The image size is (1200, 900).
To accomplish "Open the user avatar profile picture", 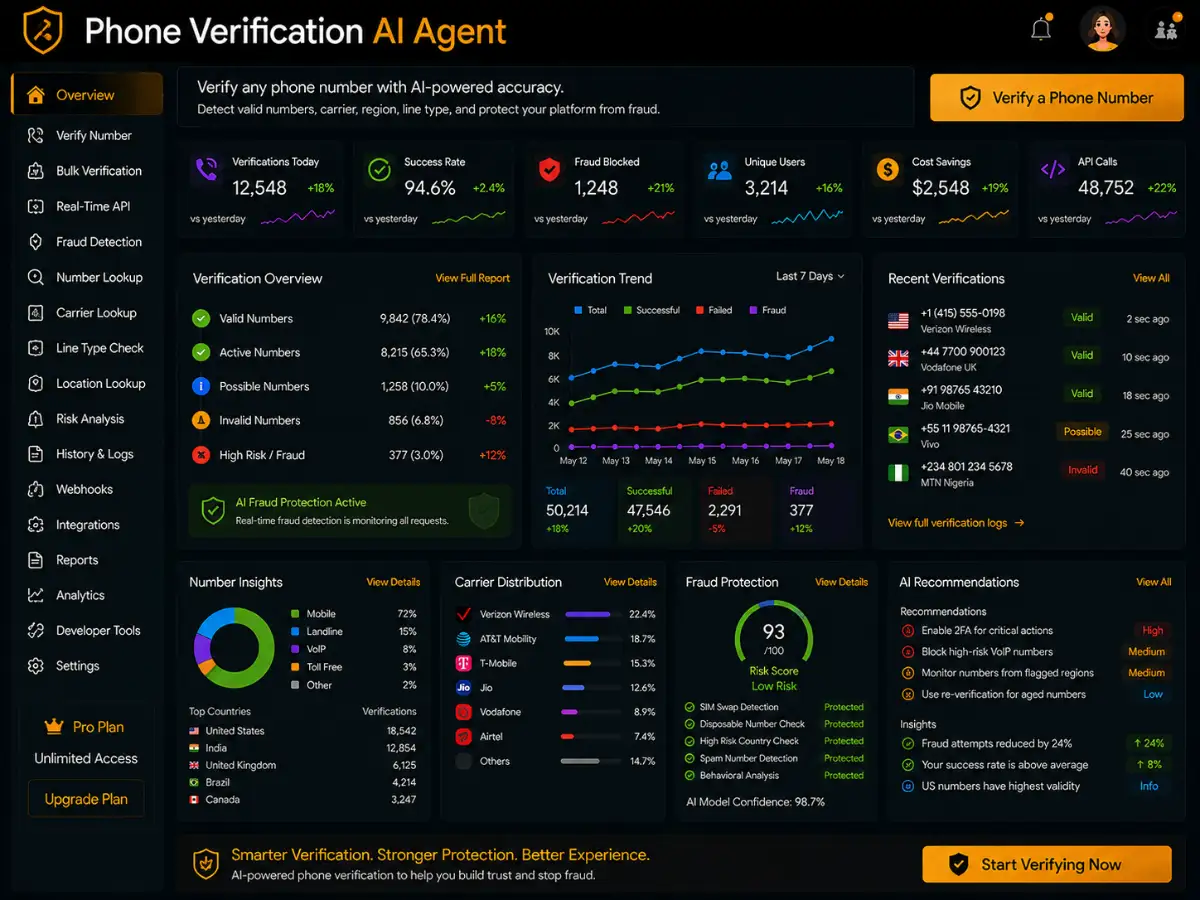I will point(1103,30).
